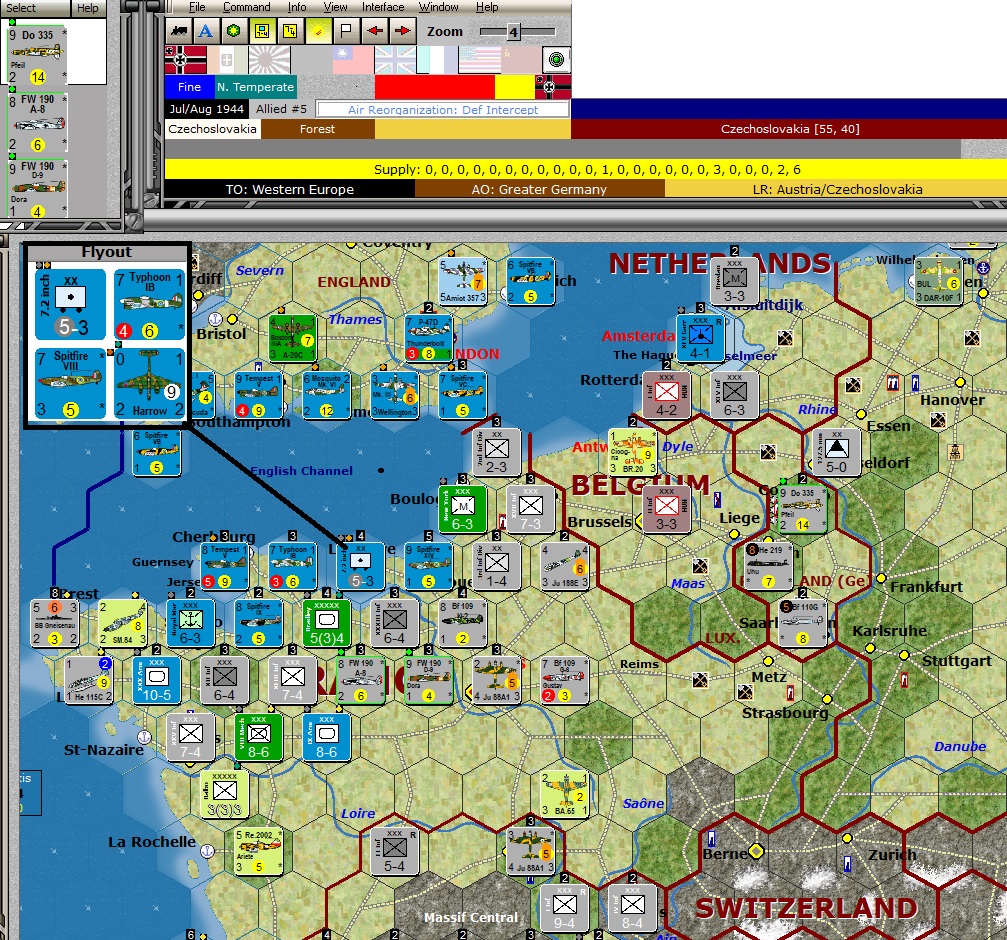Select the Japanese rising sun flag
Viewport: 1007px width, 940px height.
(269, 60)
